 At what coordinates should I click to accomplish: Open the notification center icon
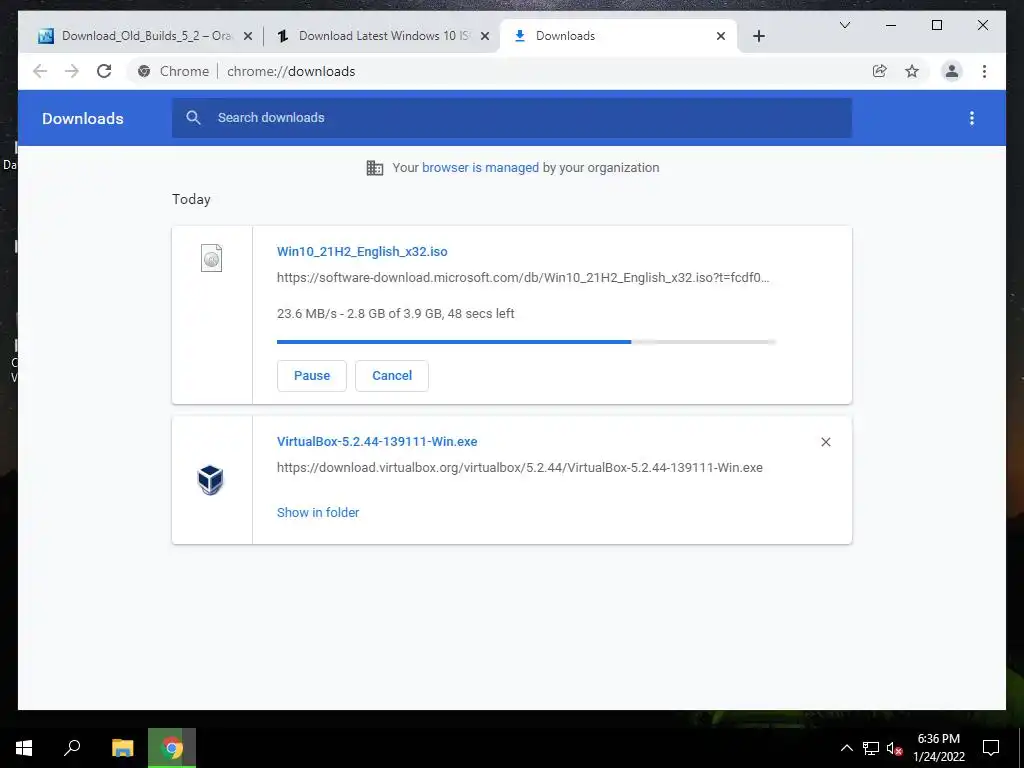pos(991,748)
